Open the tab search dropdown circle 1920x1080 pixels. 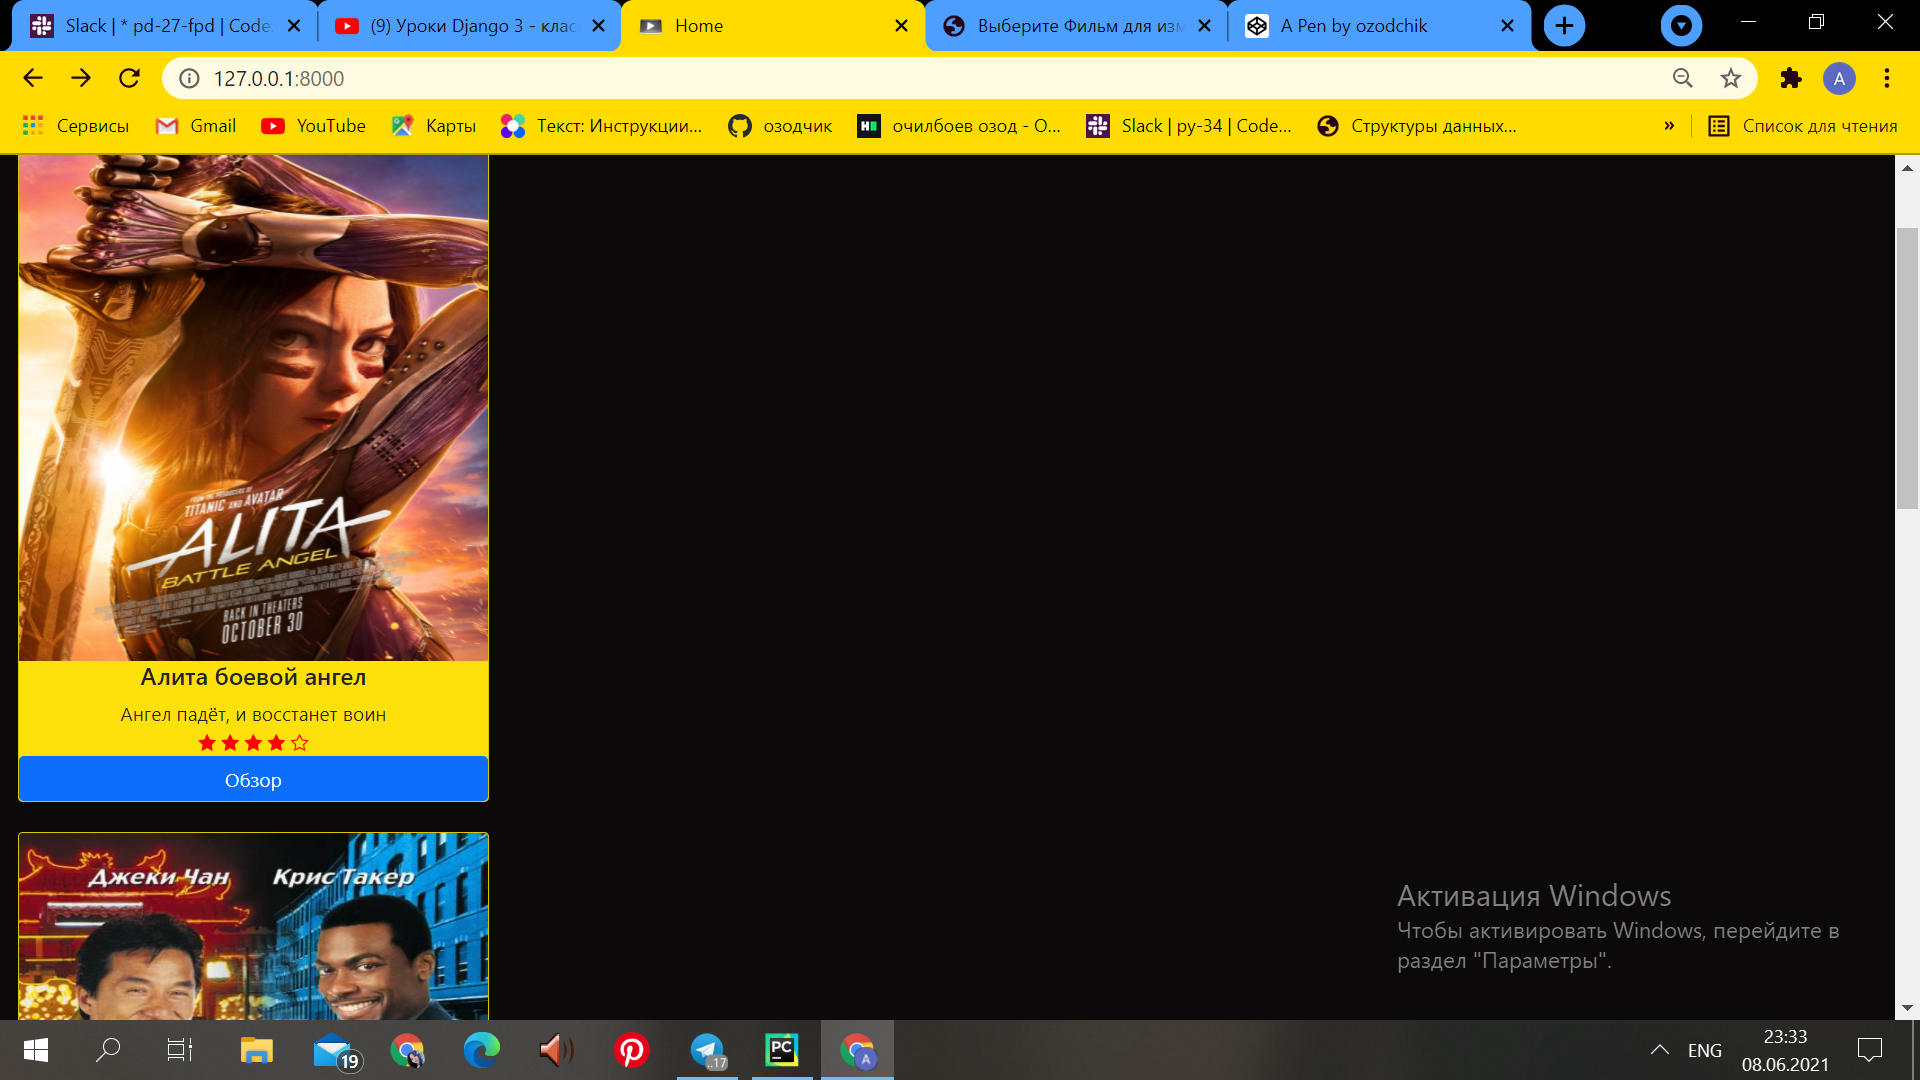pyautogui.click(x=1681, y=26)
